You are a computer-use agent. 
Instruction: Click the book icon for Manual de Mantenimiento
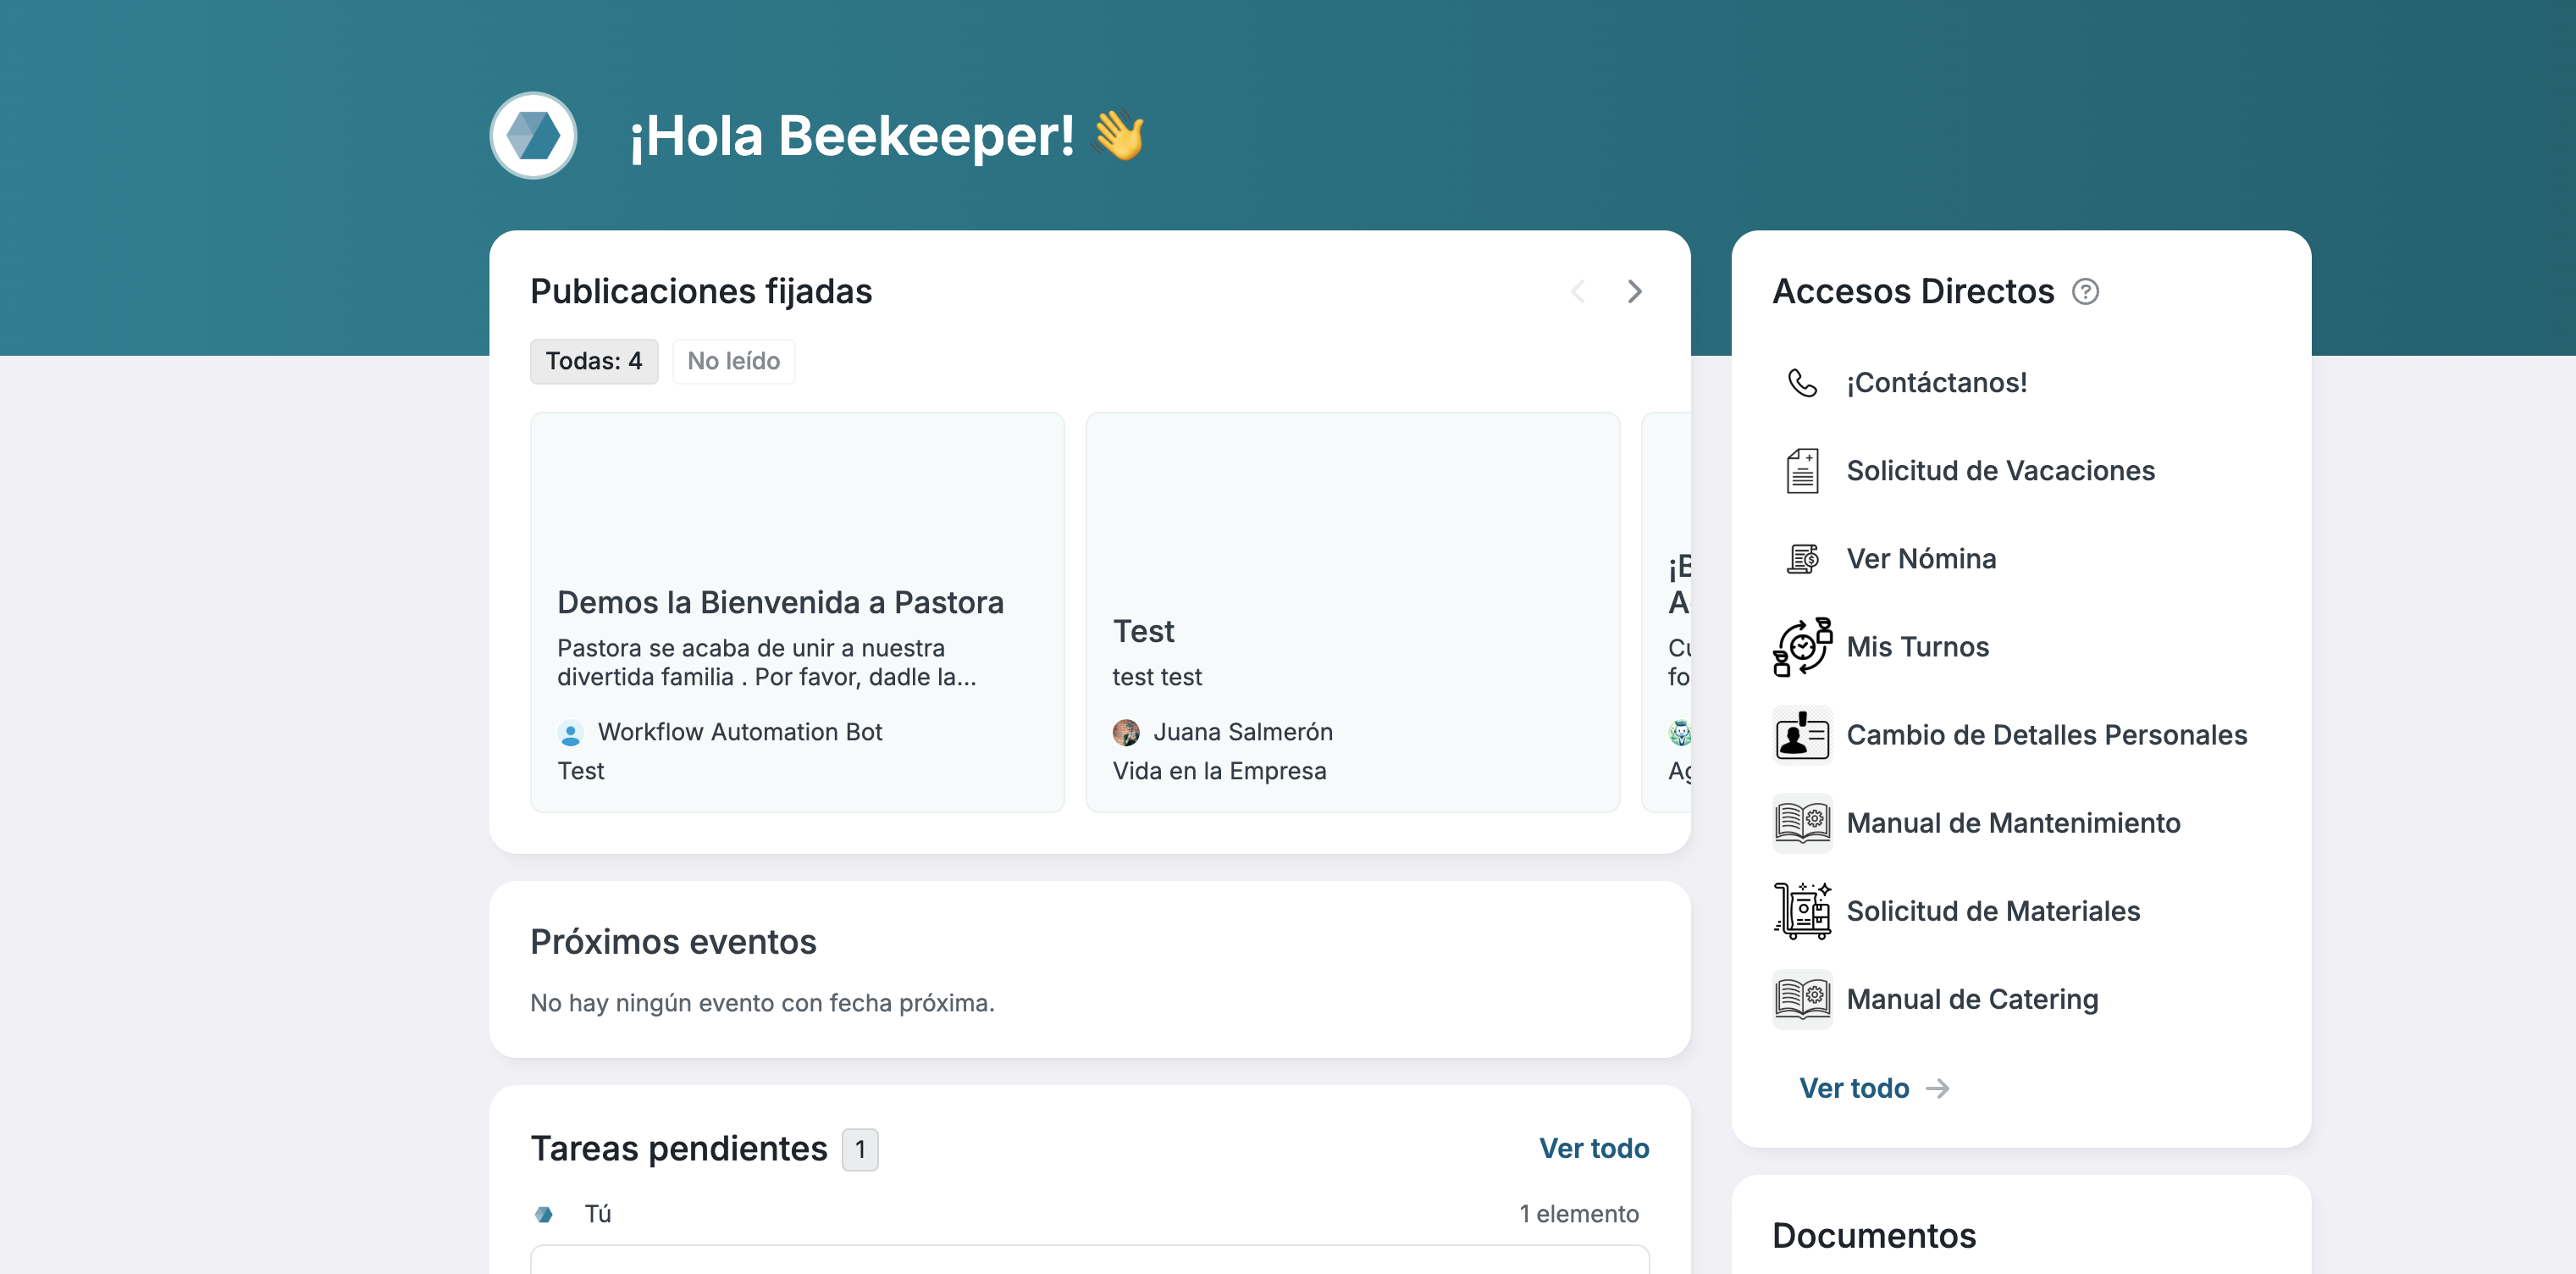click(x=1802, y=823)
